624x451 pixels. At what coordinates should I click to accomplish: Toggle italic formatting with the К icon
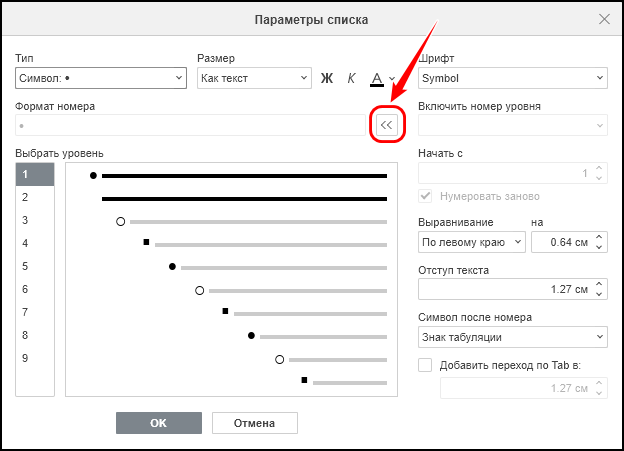click(351, 78)
